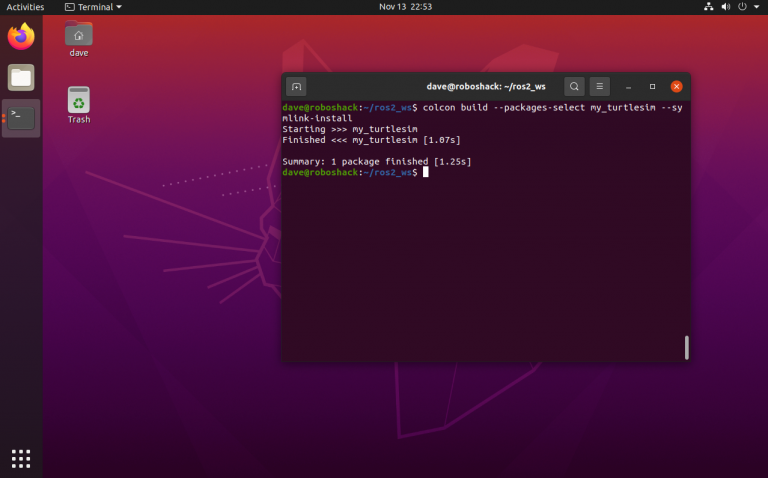Open the Files manager in dock

point(21,78)
